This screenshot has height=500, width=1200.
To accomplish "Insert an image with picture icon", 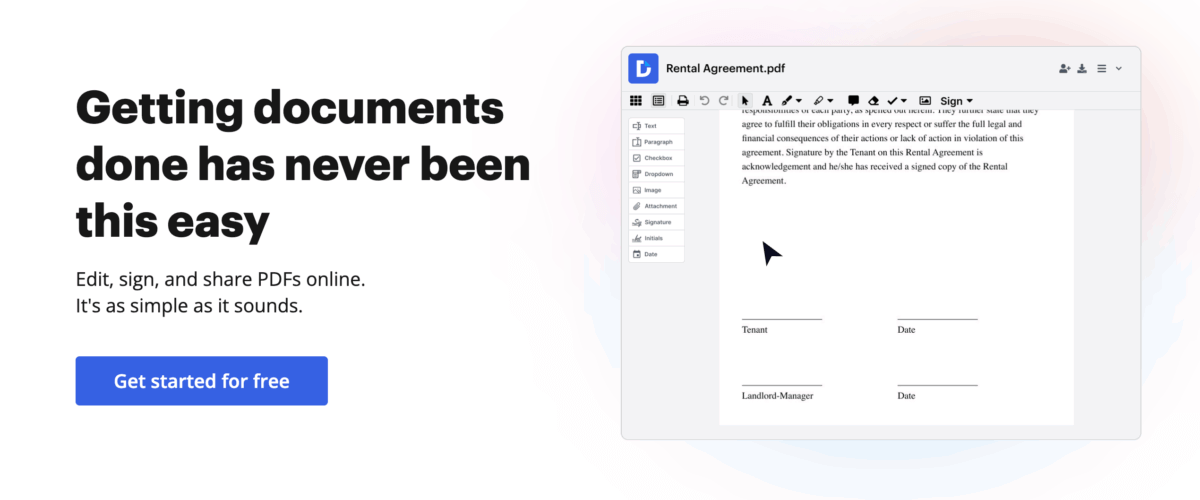I will (x=925, y=101).
